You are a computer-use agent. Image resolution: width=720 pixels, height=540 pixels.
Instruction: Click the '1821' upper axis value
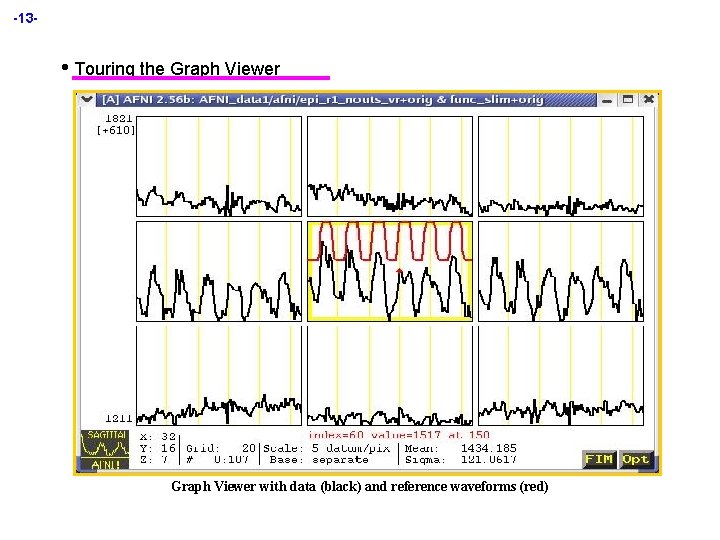[118, 118]
